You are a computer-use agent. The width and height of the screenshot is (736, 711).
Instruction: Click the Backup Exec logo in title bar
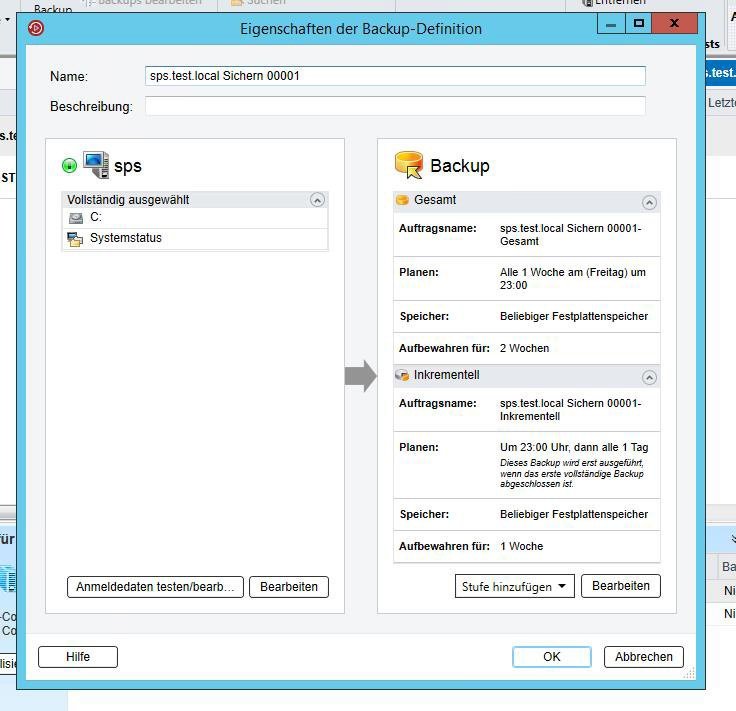point(36,28)
